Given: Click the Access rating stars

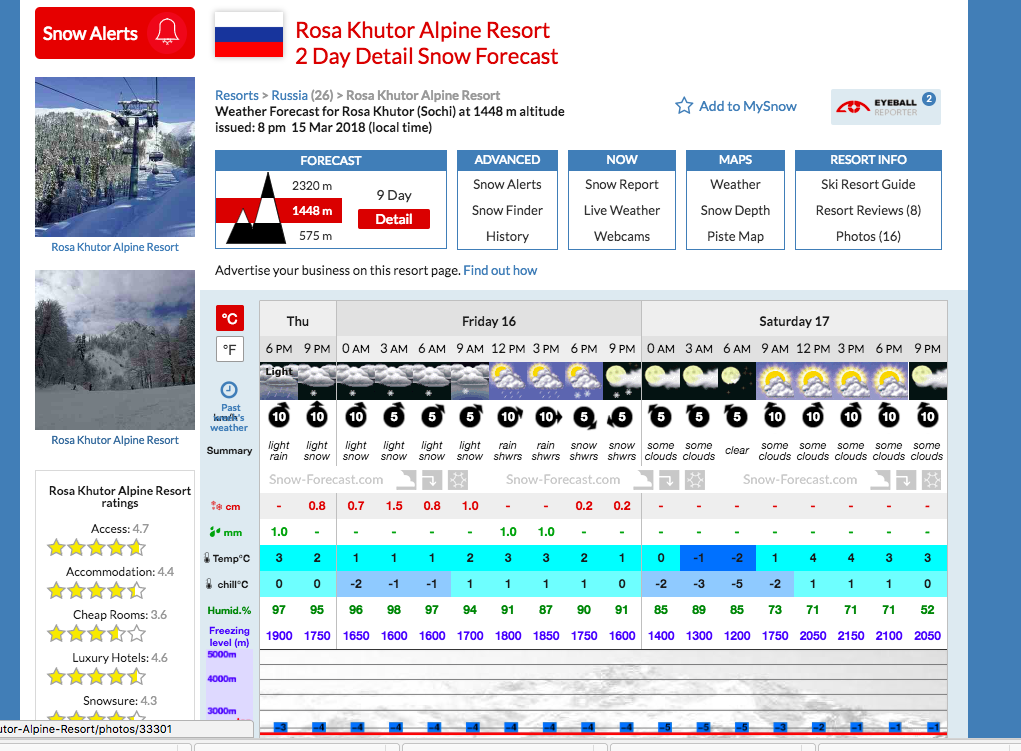Looking at the screenshot, I should pyautogui.click(x=96, y=548).
